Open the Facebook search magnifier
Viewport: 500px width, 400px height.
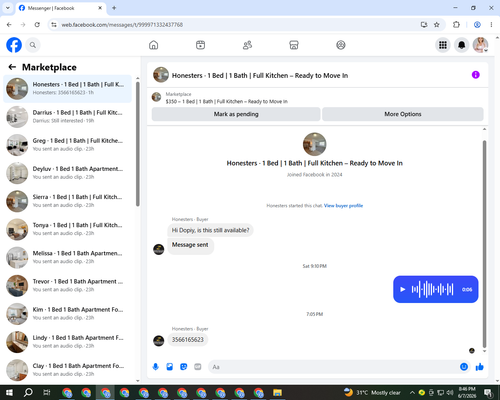tap(33, 45)
